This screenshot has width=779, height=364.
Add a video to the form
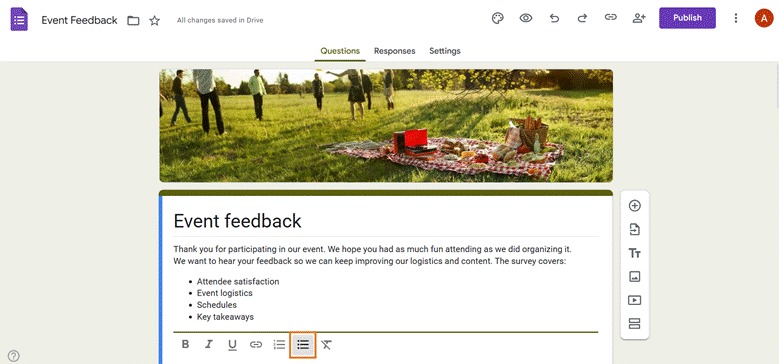click(x=634, y=300)
